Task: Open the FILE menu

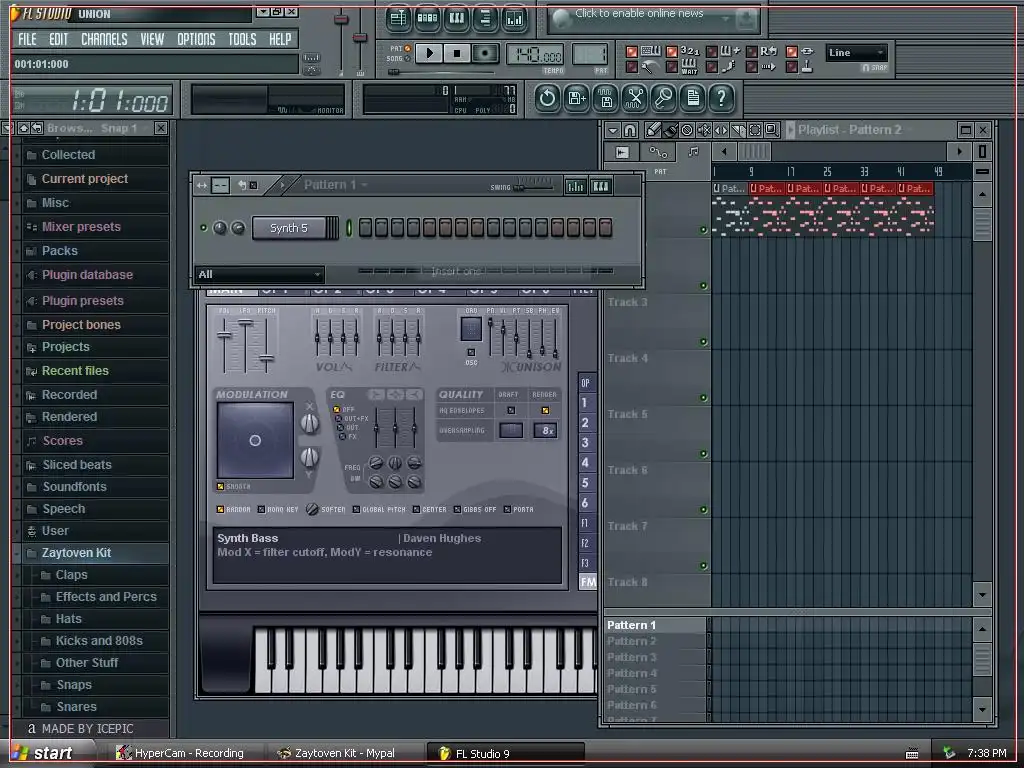Action: (27, 39)
